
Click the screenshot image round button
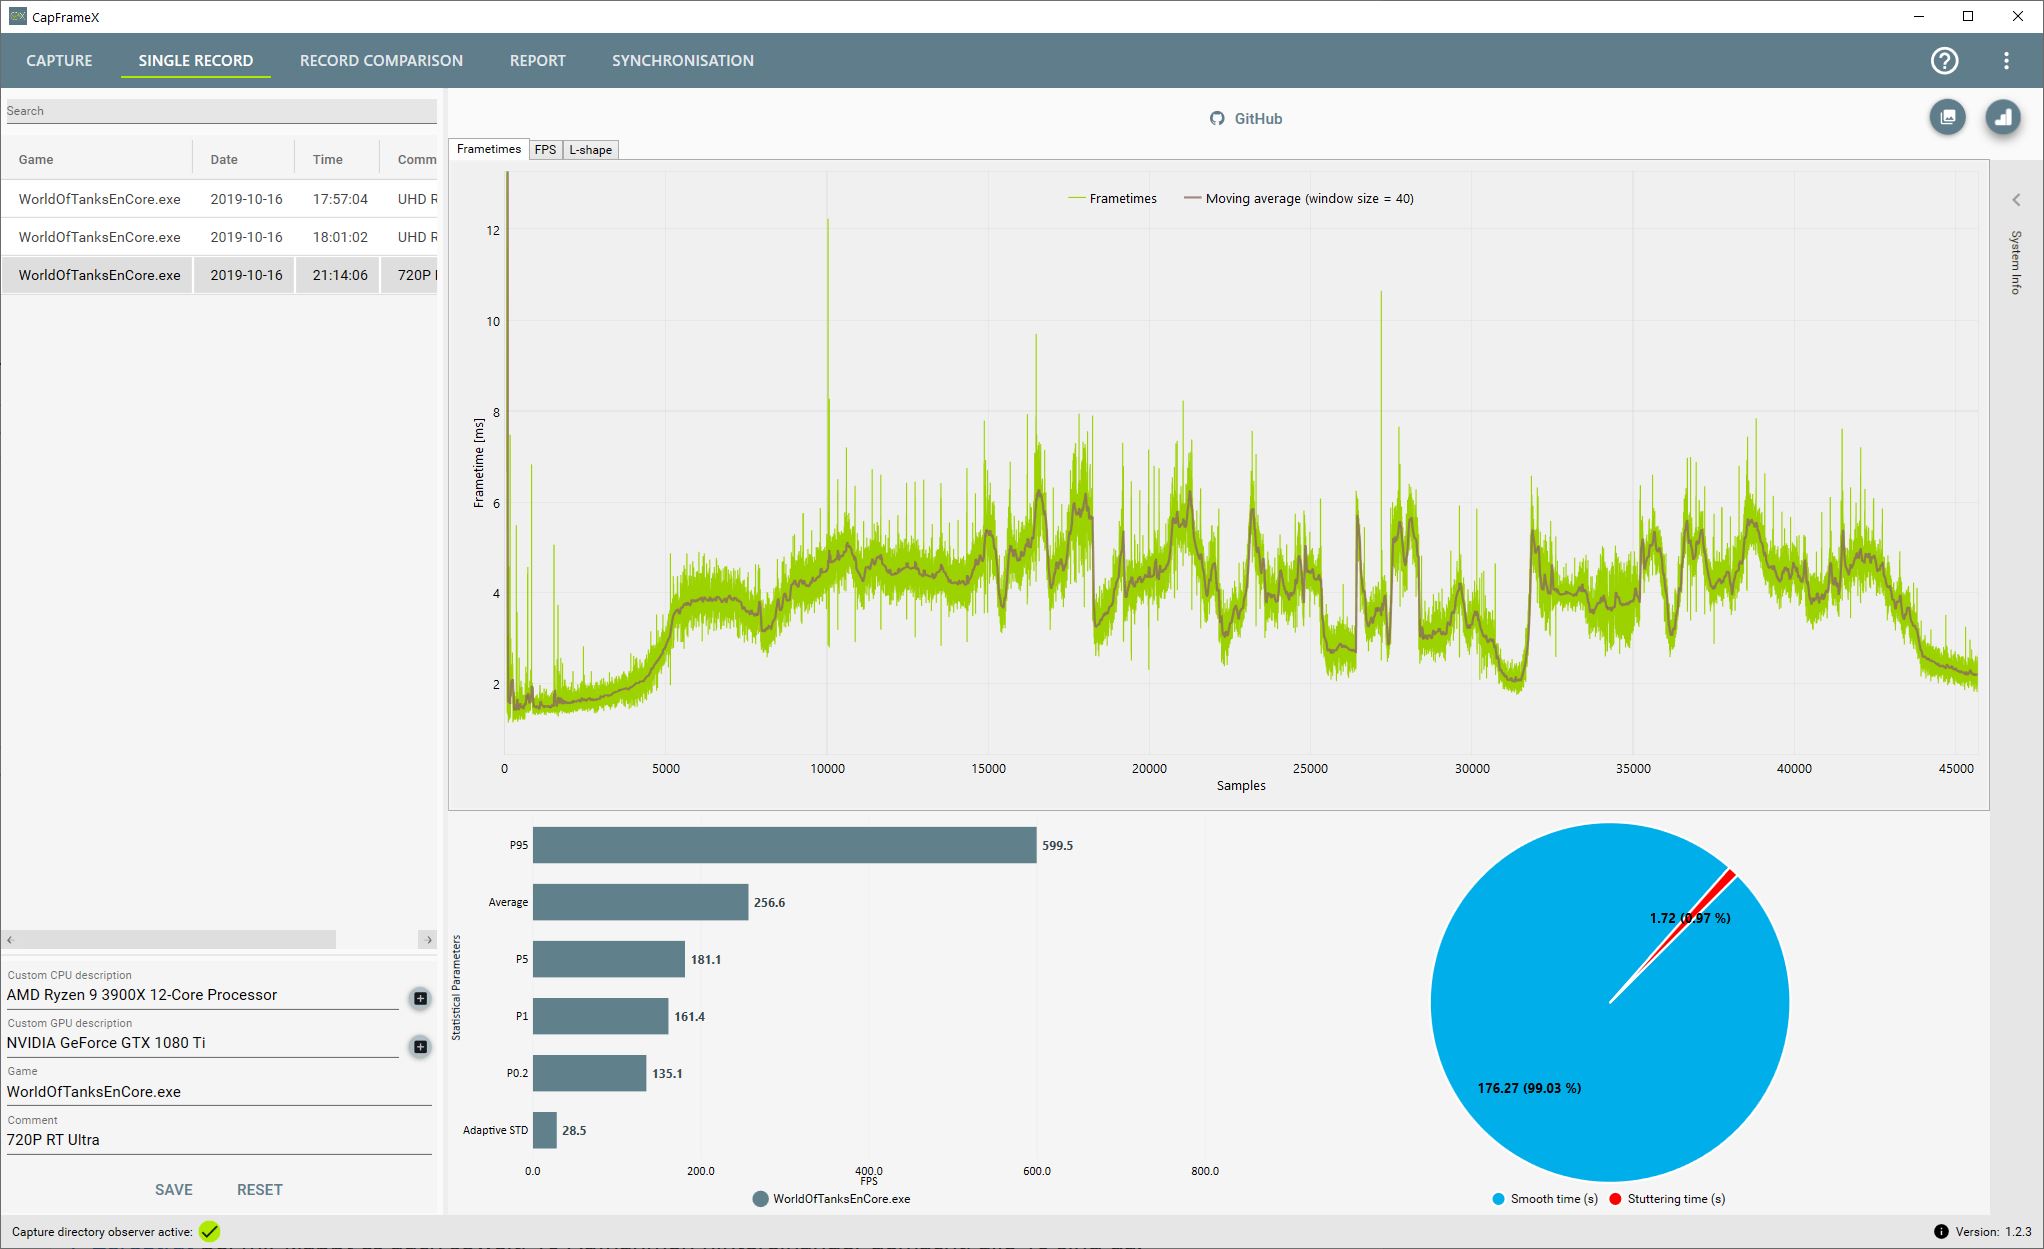(1947, 117)
